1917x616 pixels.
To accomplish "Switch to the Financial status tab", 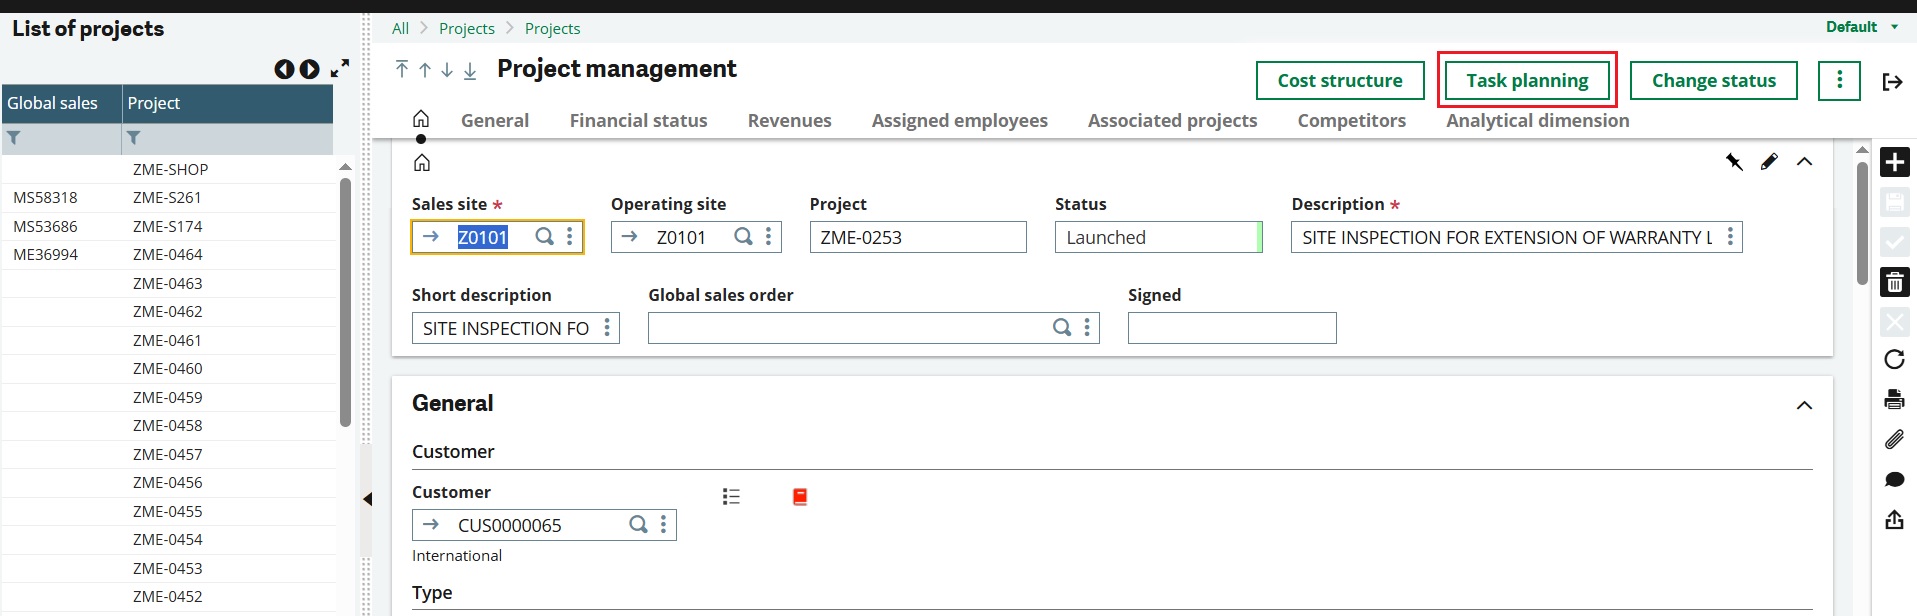I will (x=638, y=120).
